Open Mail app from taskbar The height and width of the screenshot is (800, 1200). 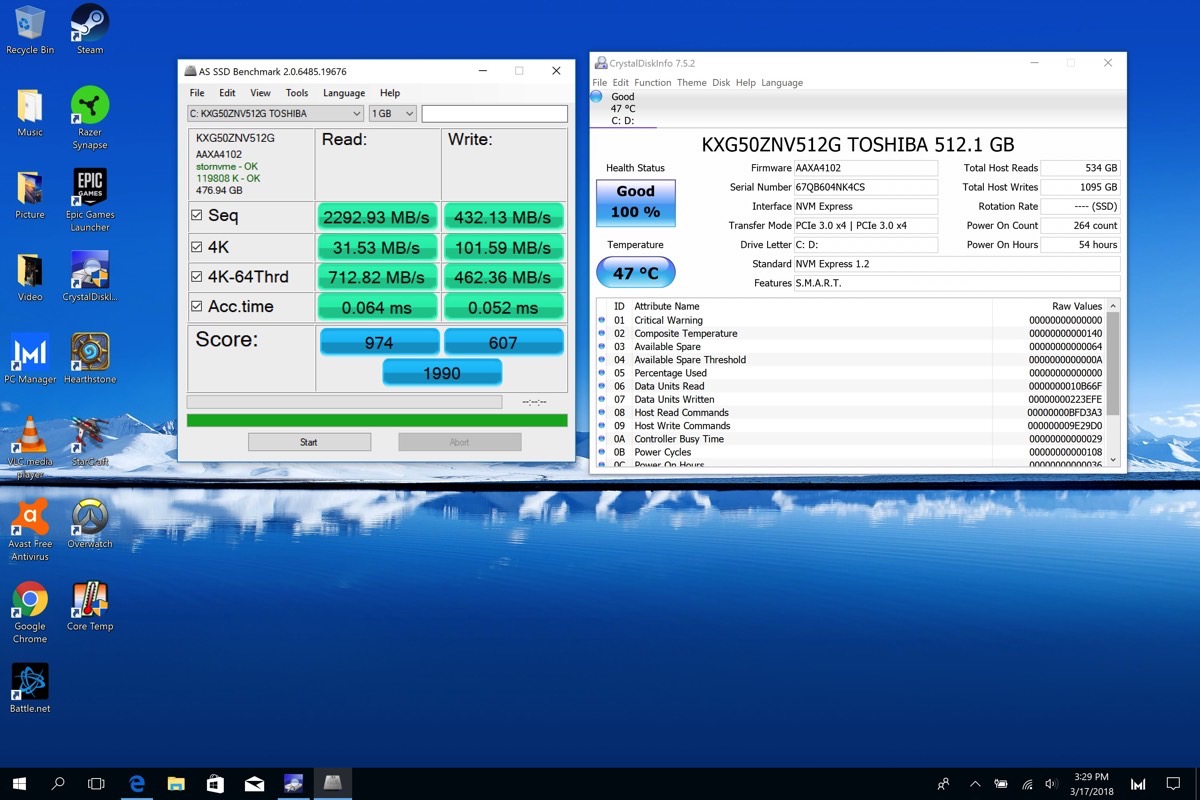click(254, 784)
